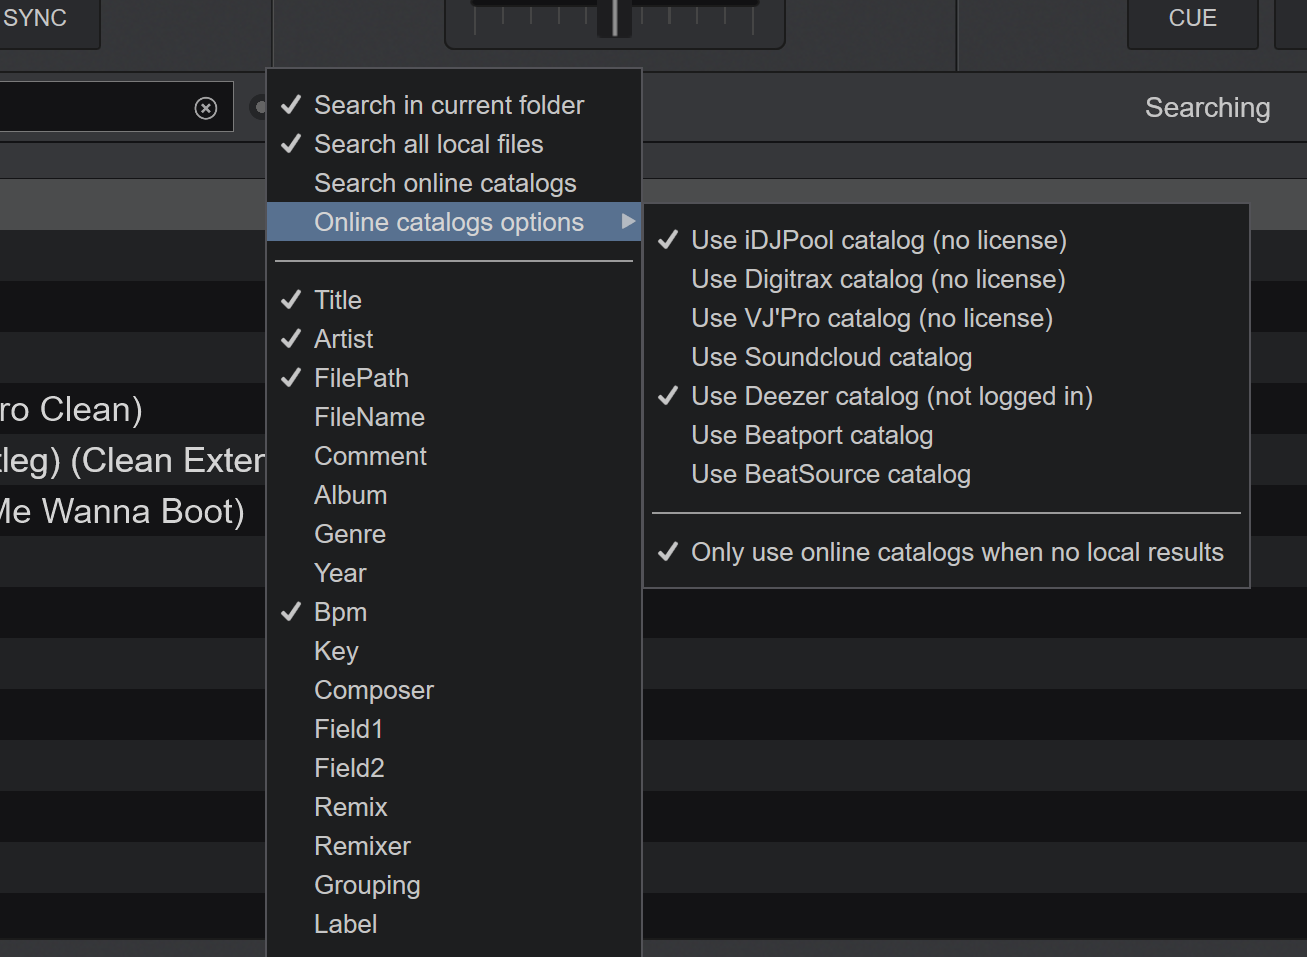Clear the search field with the X icon
The image size is (1307, 957).
206,108
